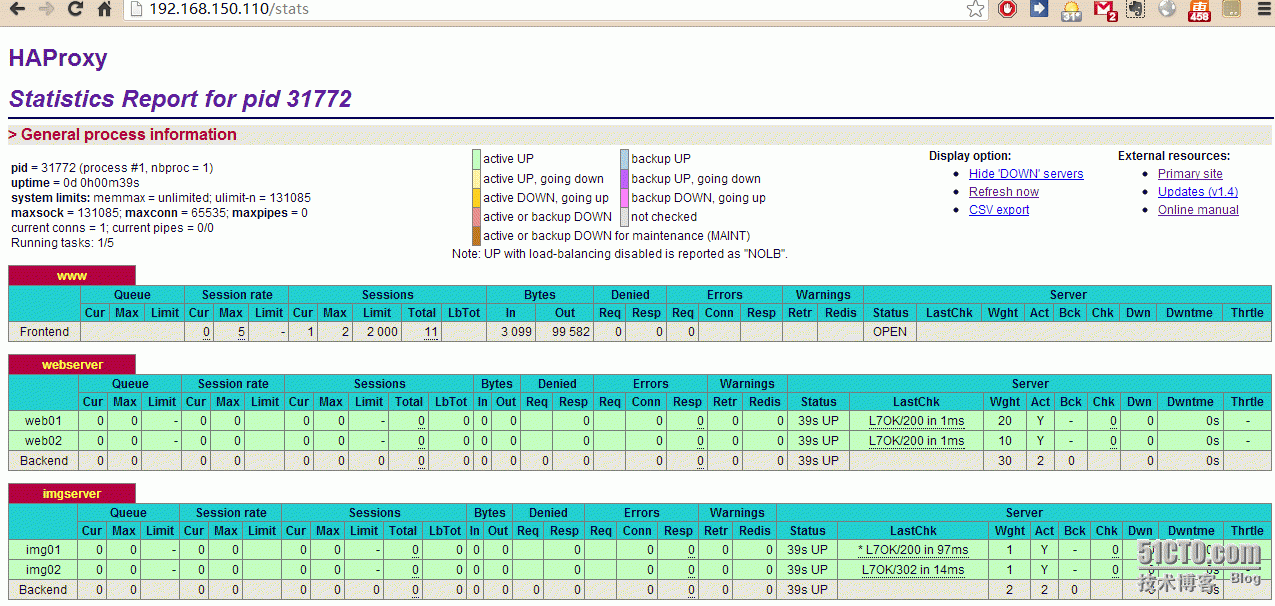Screen dimensions: 1275x606
Task: Bookmark this page with the star icon
Action: 975,10
